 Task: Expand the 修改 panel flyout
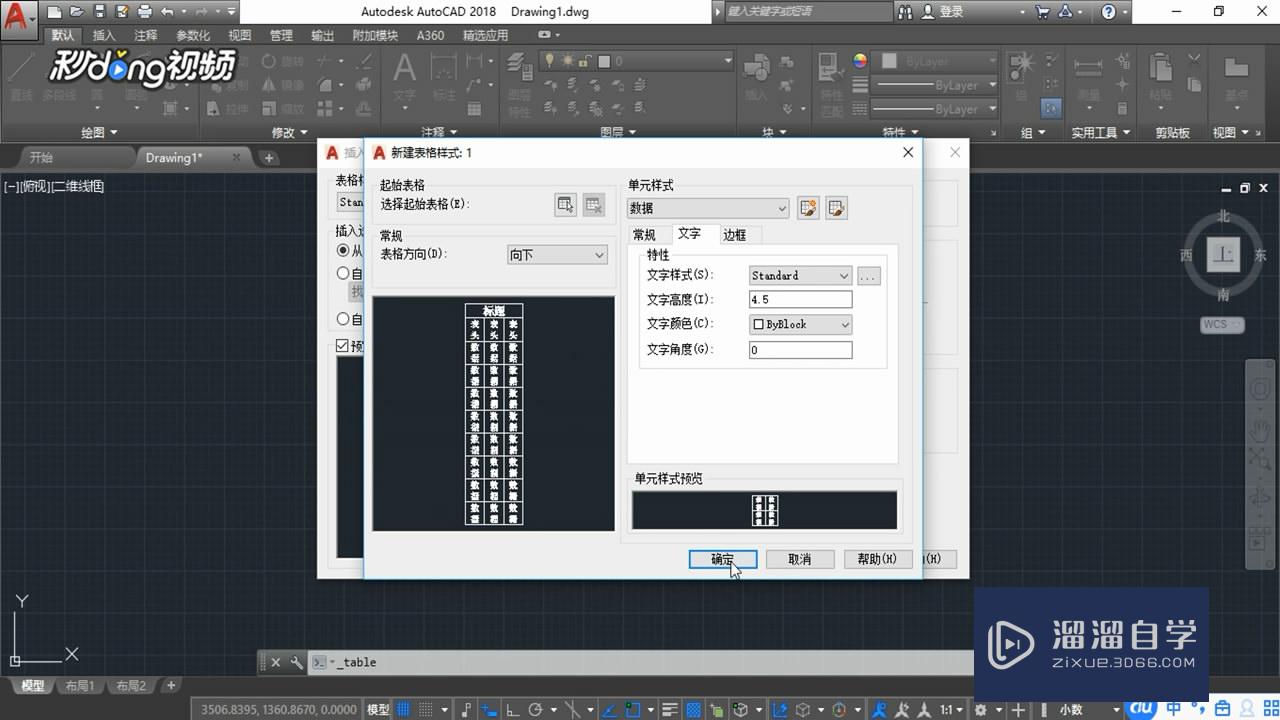click(x=291, y=132)
